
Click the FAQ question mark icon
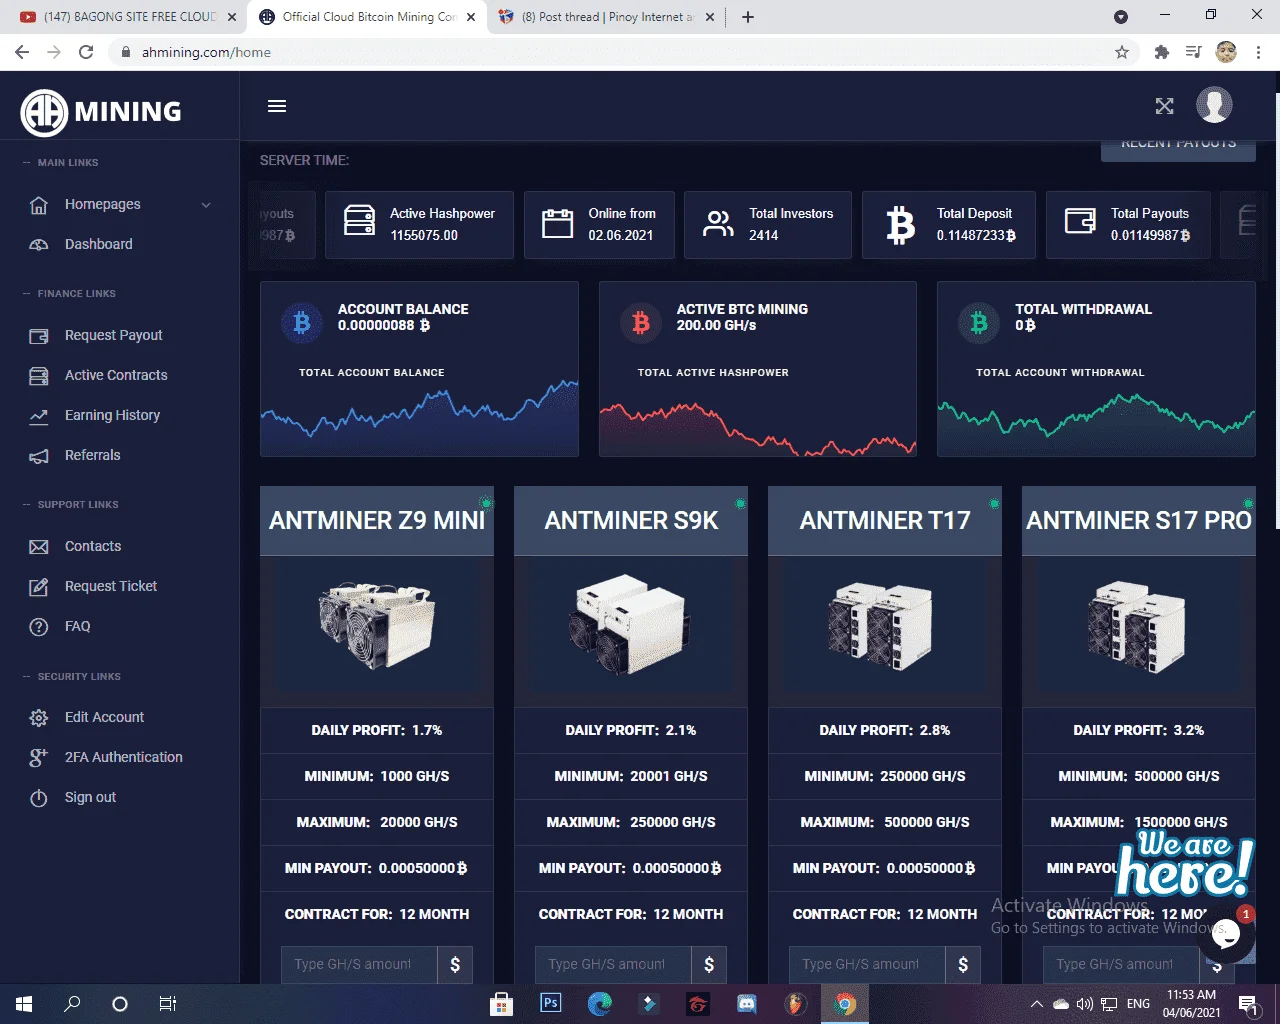tap(39, 627)
